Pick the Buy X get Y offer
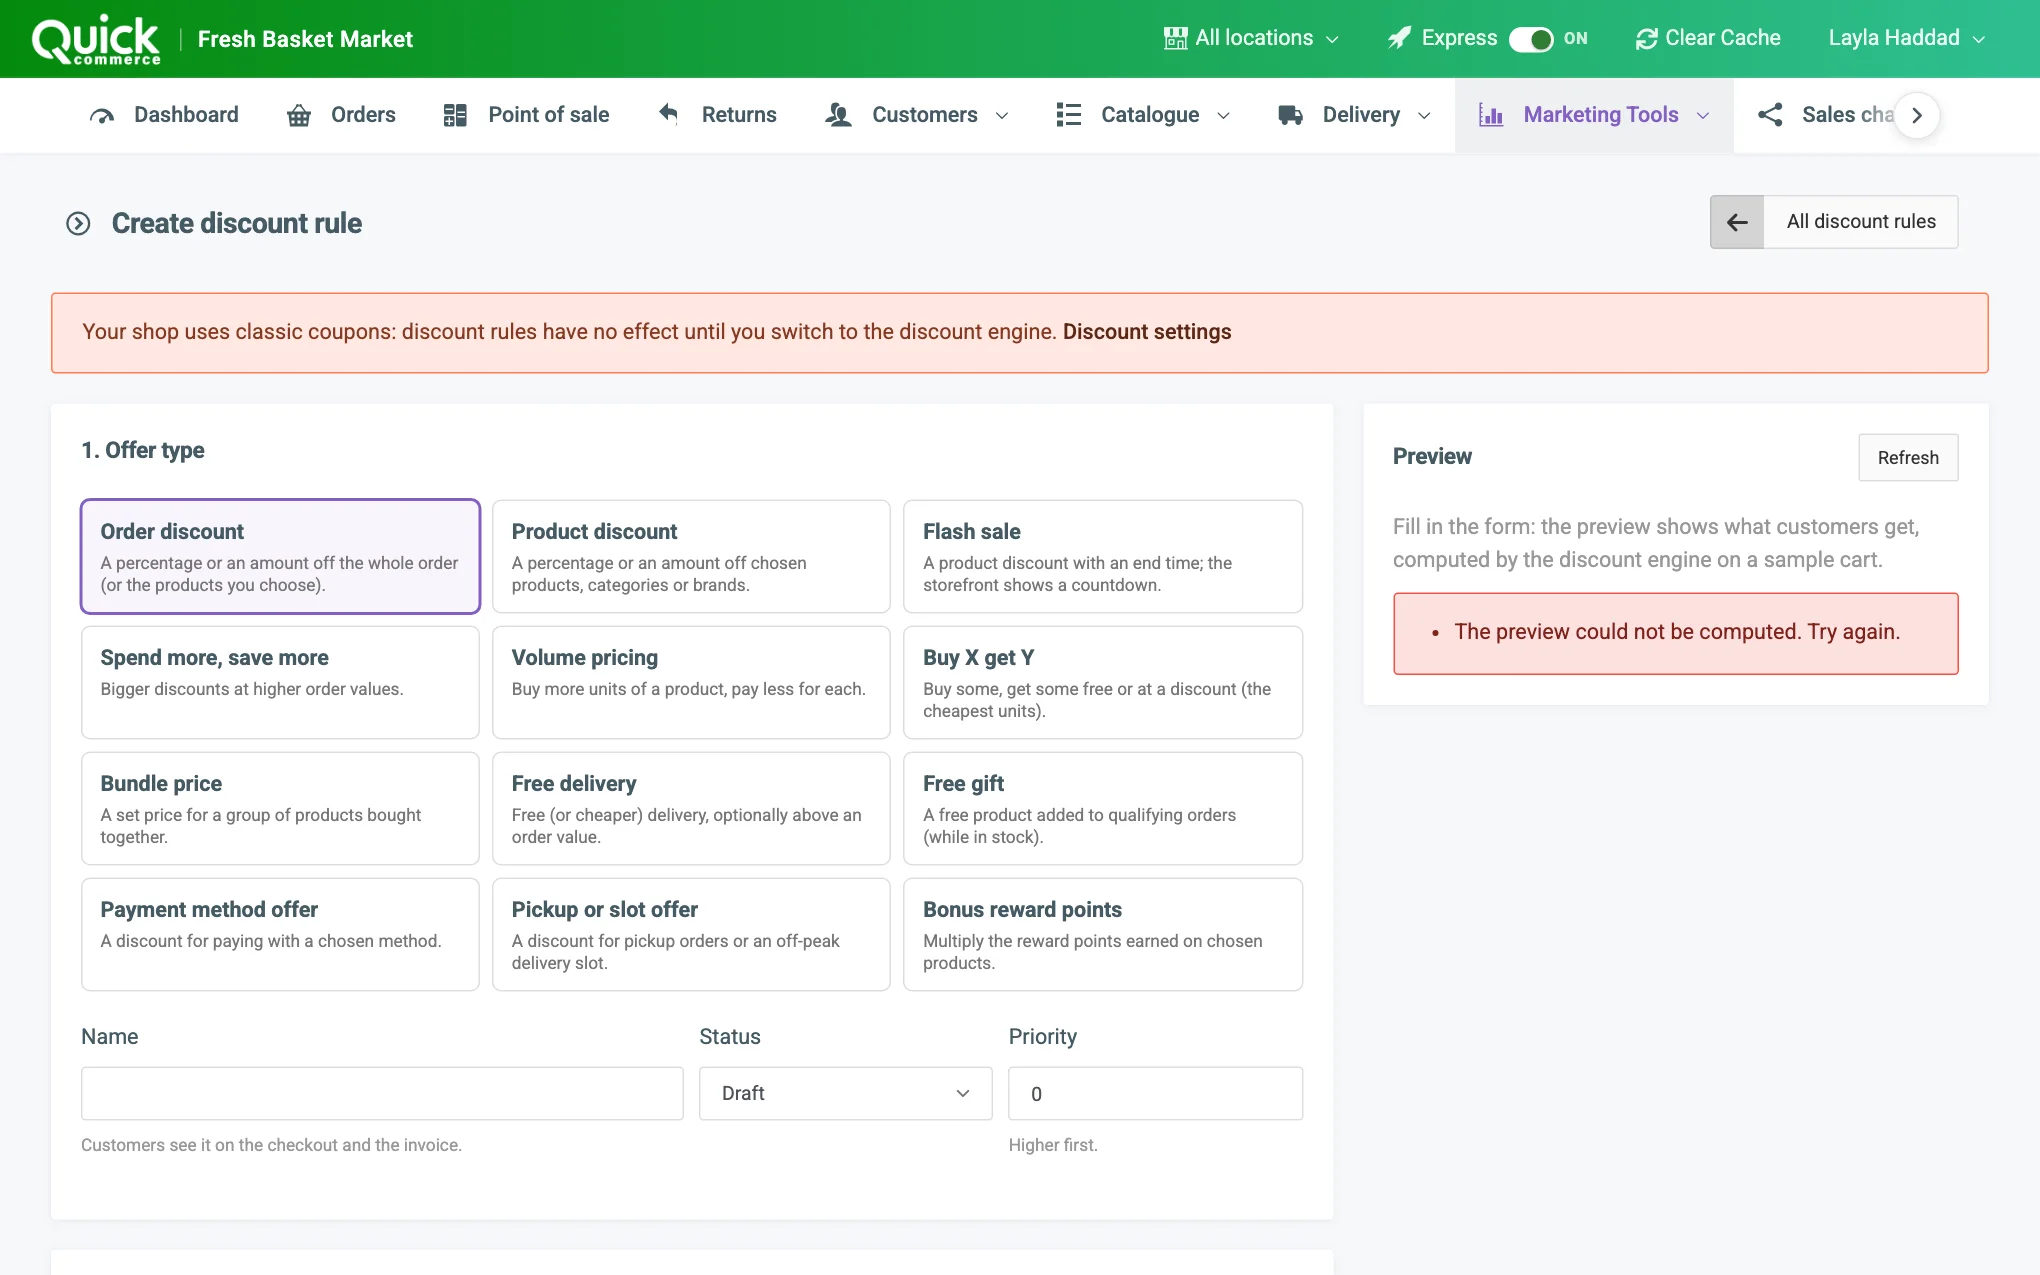Screen dimensions: 2040x1275 1103,682
